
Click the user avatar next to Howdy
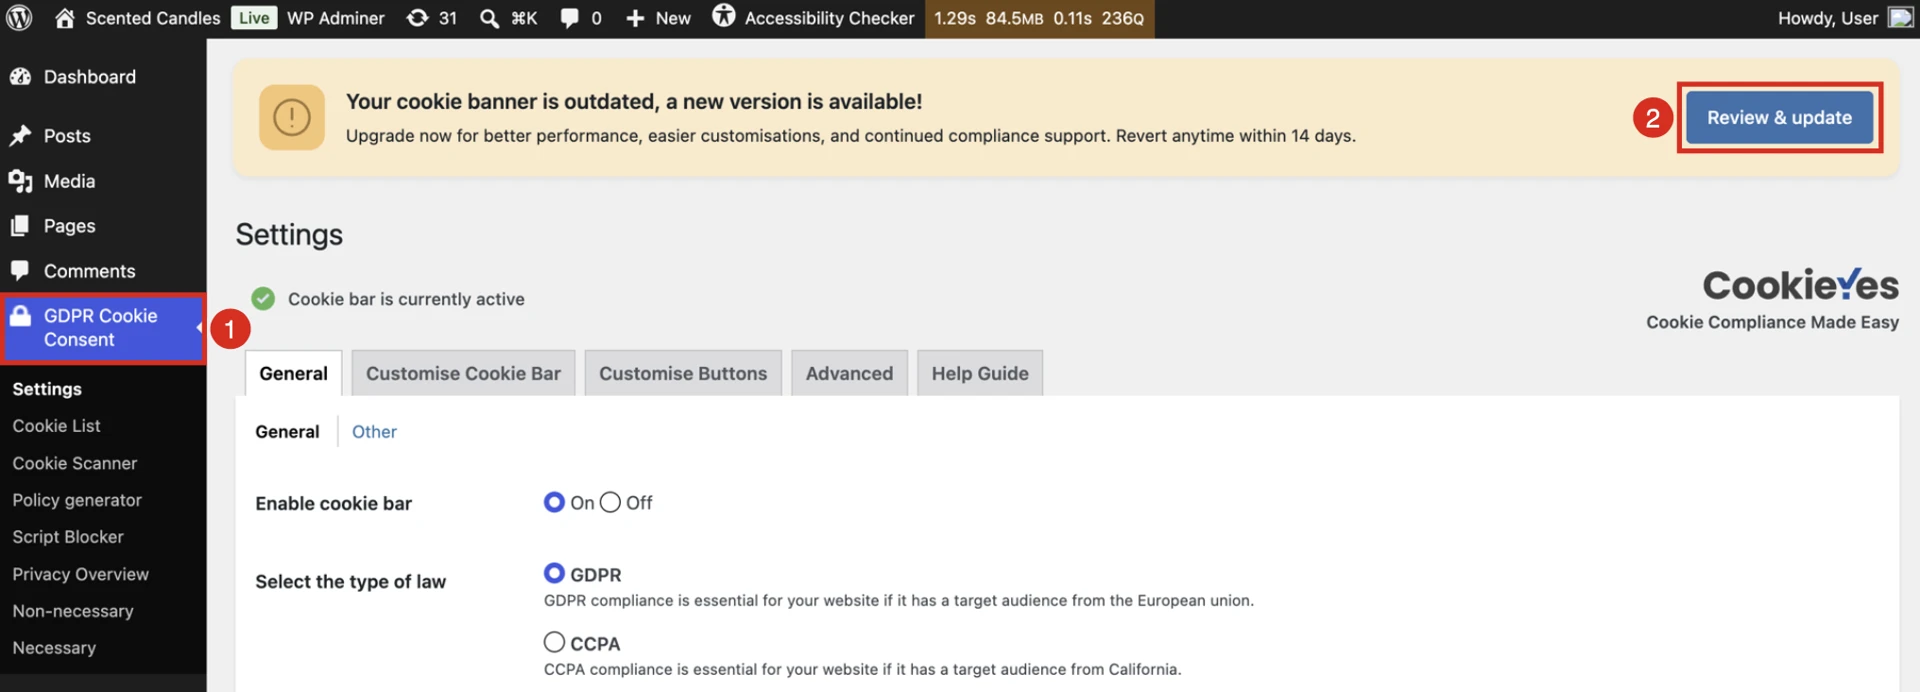click(x=1900, y=18)
